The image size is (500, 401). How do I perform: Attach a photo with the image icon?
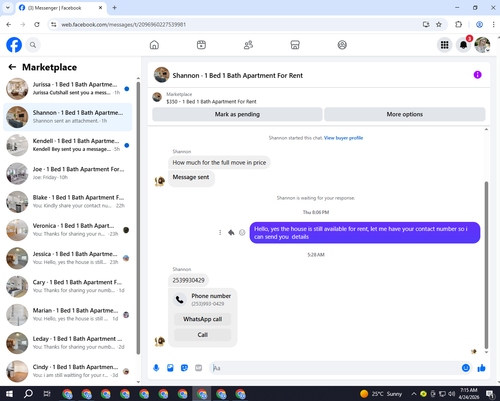point(170,368)
